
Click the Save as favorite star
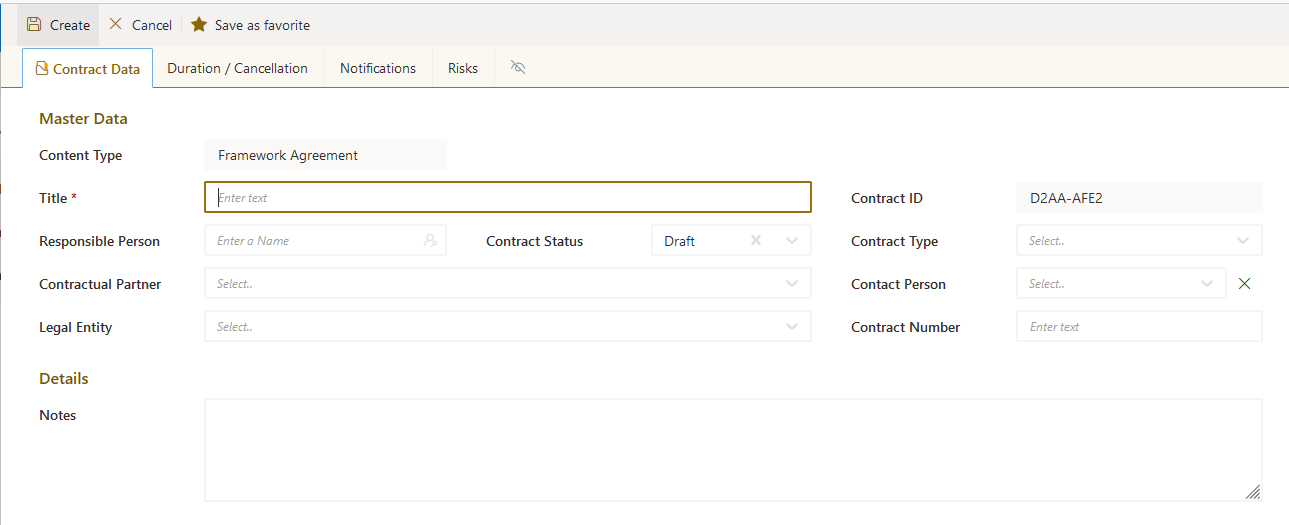coord(199,24)
